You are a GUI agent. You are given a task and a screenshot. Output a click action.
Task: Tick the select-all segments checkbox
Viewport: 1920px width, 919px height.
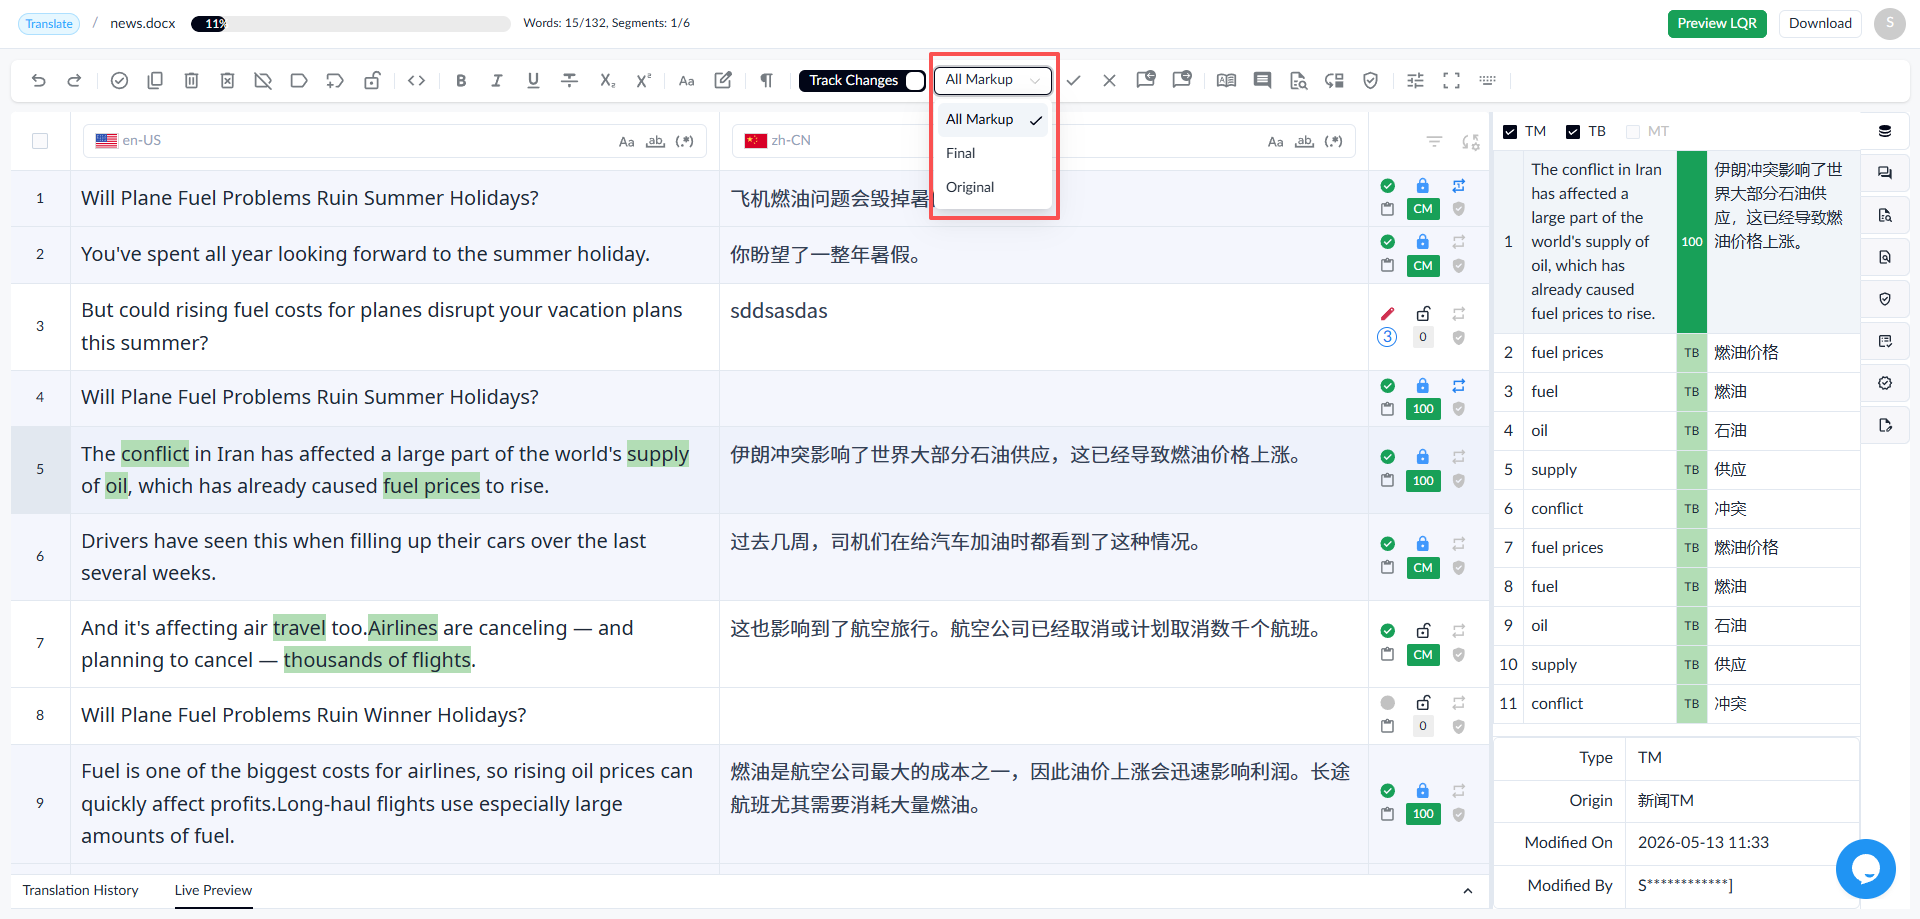coord(40,141)
